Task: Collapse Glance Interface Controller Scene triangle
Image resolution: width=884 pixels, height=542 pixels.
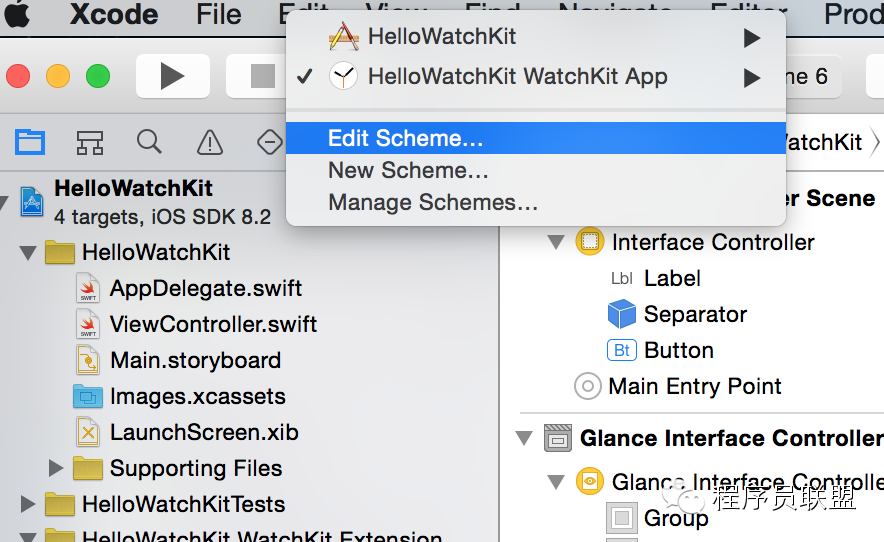Action: [524, 438]
